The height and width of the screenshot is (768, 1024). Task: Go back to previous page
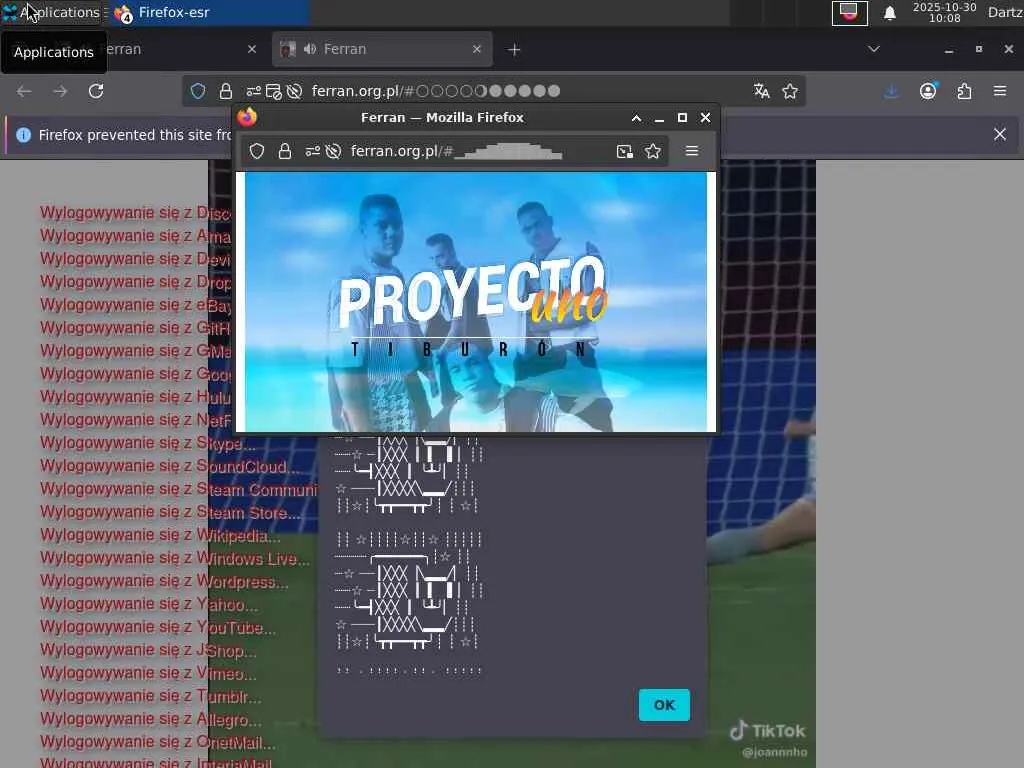click(x=24, y=91)
